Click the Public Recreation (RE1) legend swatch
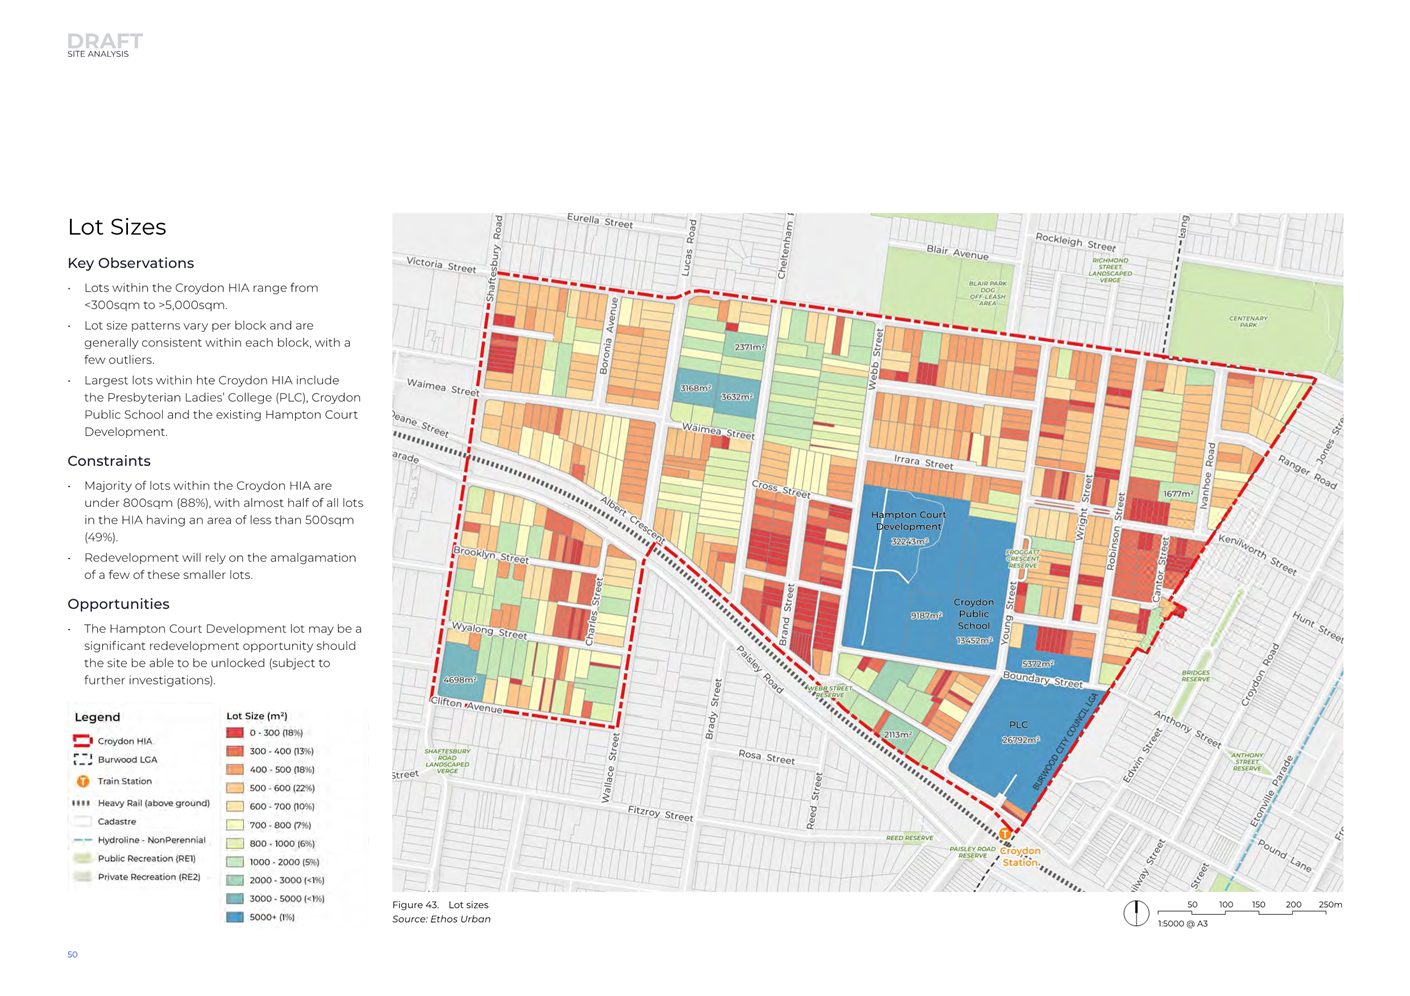1410x996 pixels. [x=82, y=858]
